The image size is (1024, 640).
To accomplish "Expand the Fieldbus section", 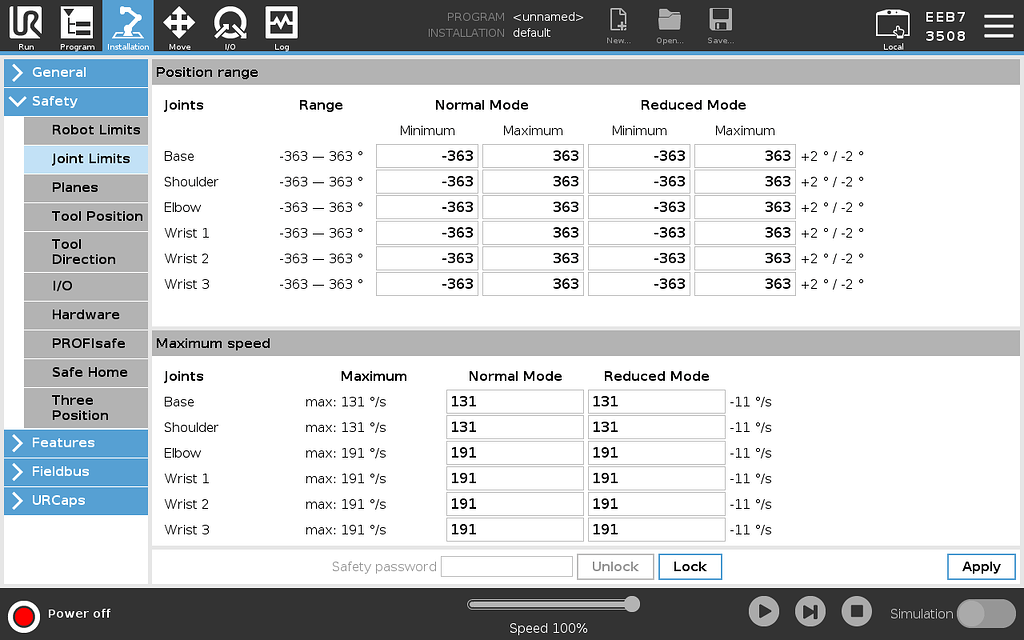I will click(x=75, y=472).
